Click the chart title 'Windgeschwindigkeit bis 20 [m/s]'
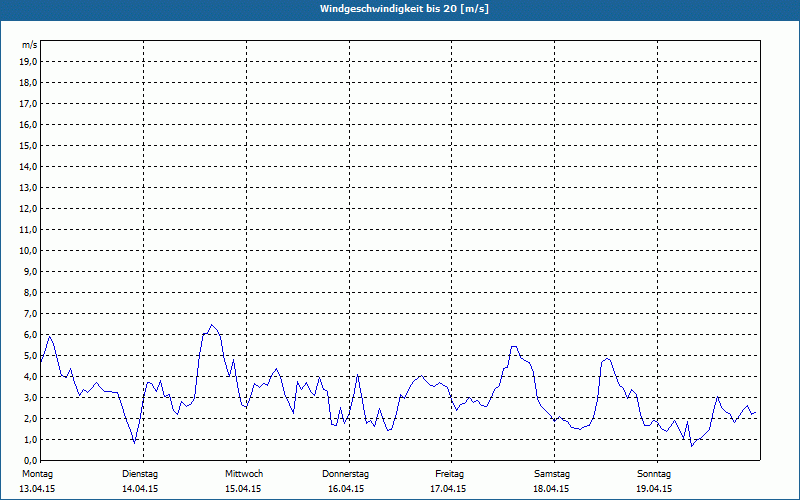 [404, 9]
